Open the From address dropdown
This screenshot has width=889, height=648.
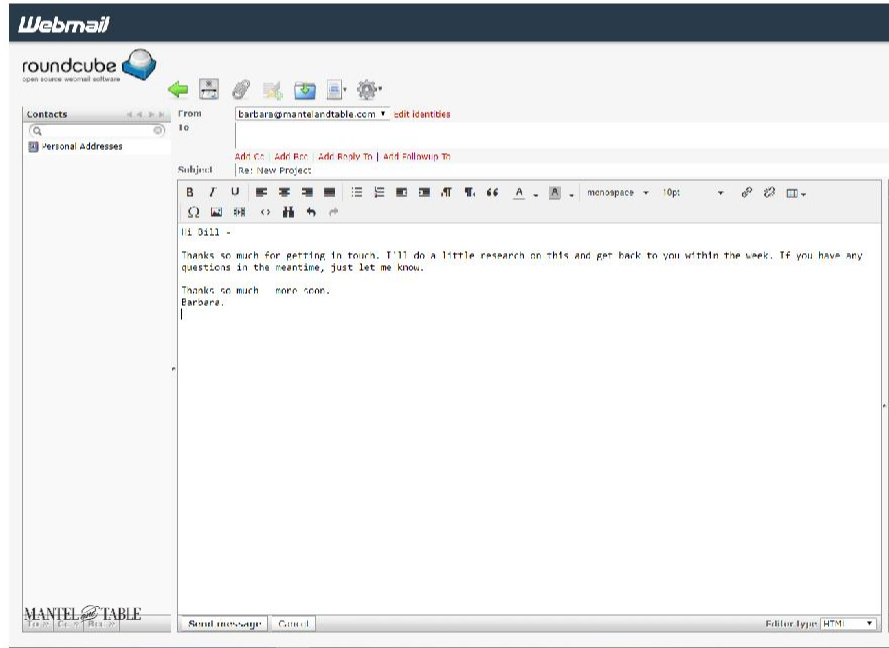[312, 114]
